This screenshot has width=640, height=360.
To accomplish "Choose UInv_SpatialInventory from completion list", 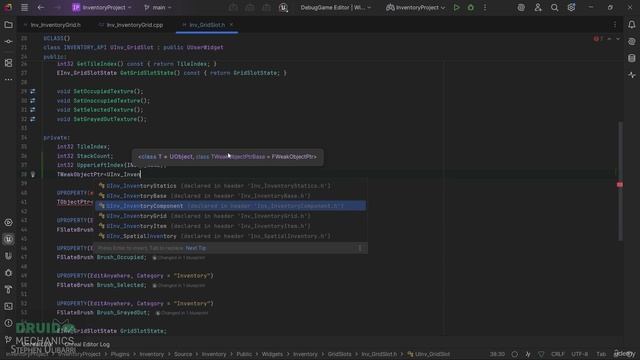I will click(x=231, y=236).
